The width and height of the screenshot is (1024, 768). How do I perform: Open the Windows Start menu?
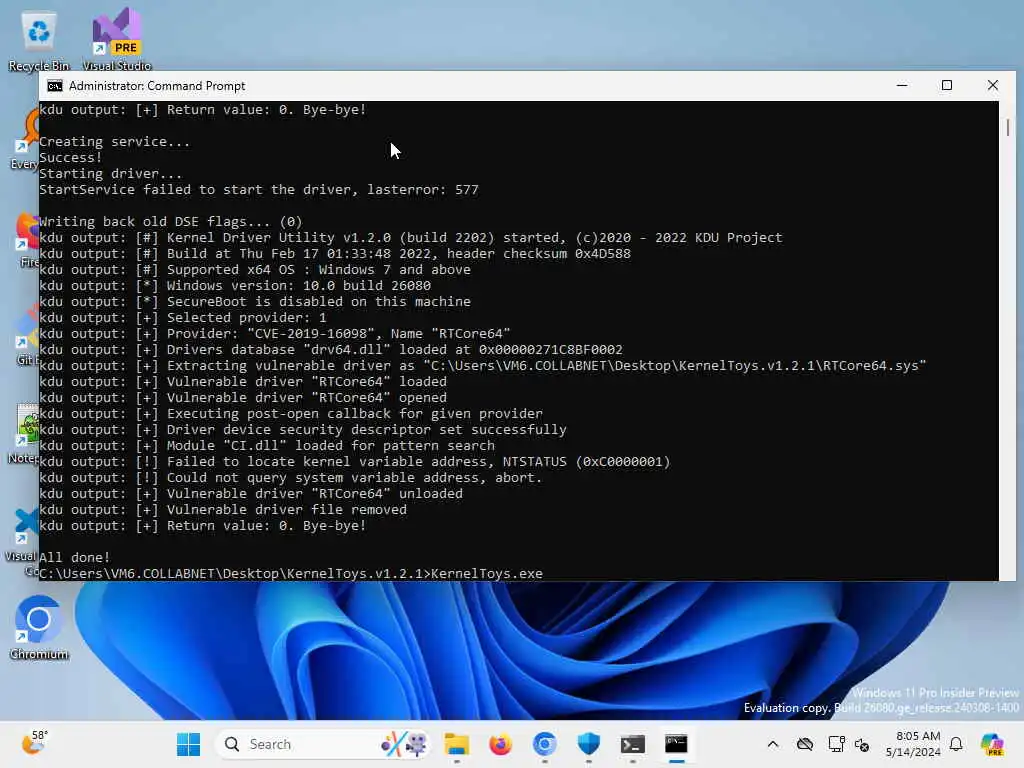189,744
